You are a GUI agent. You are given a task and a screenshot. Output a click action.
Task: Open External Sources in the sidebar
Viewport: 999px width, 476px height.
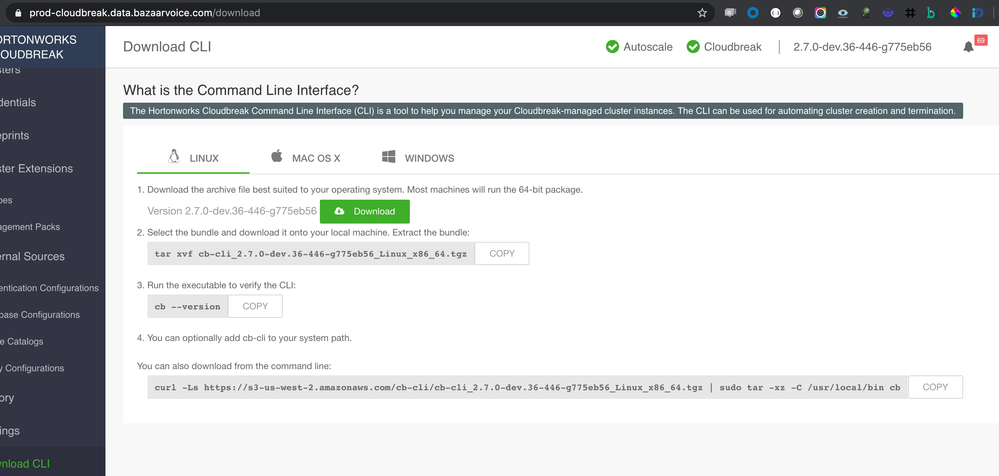click(33, 257)
